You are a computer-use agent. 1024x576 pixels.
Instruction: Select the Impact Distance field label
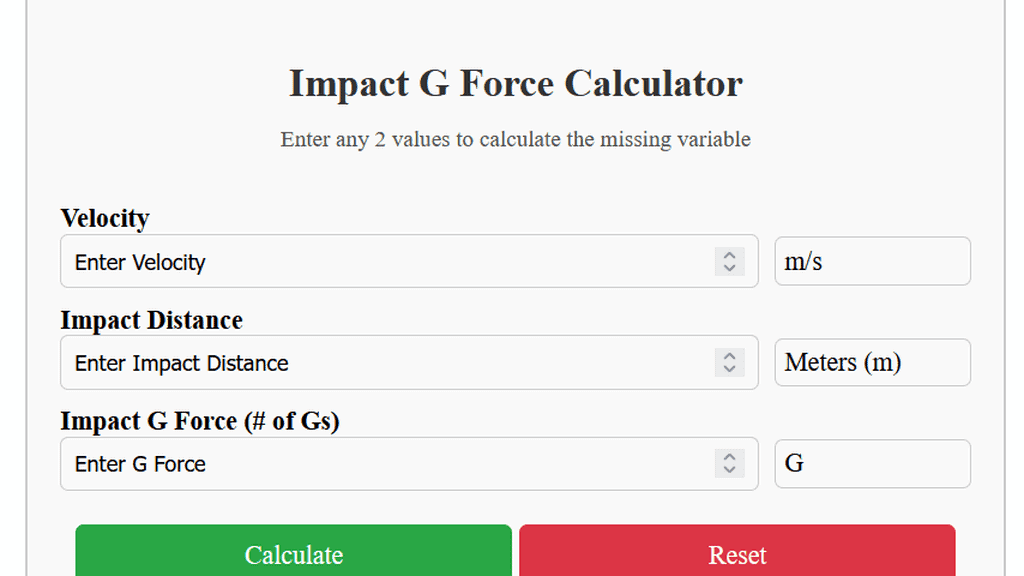tap(151, 320)
